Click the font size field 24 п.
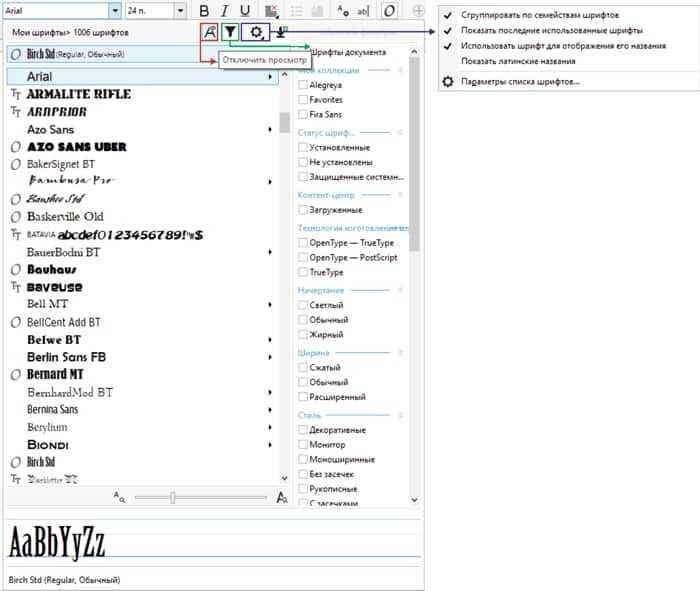The height and width of the screenshot is (591, 700). [x=150, y=11]
